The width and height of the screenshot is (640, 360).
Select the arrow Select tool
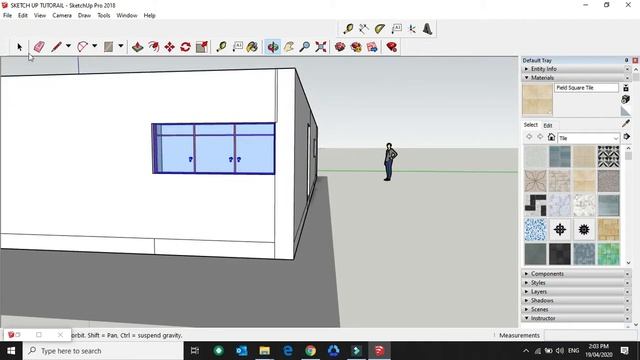[19, 47]
